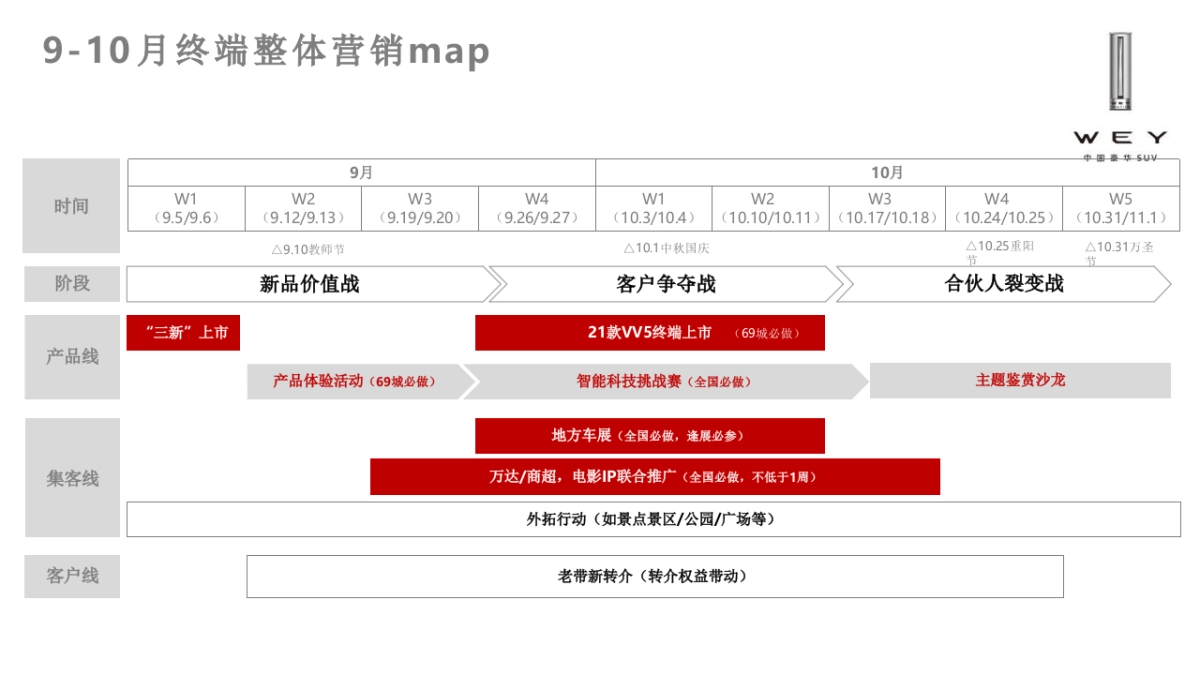Switch to the 9月 column header
Viewport: 1200px width, 675px height.
click(360, 171)
